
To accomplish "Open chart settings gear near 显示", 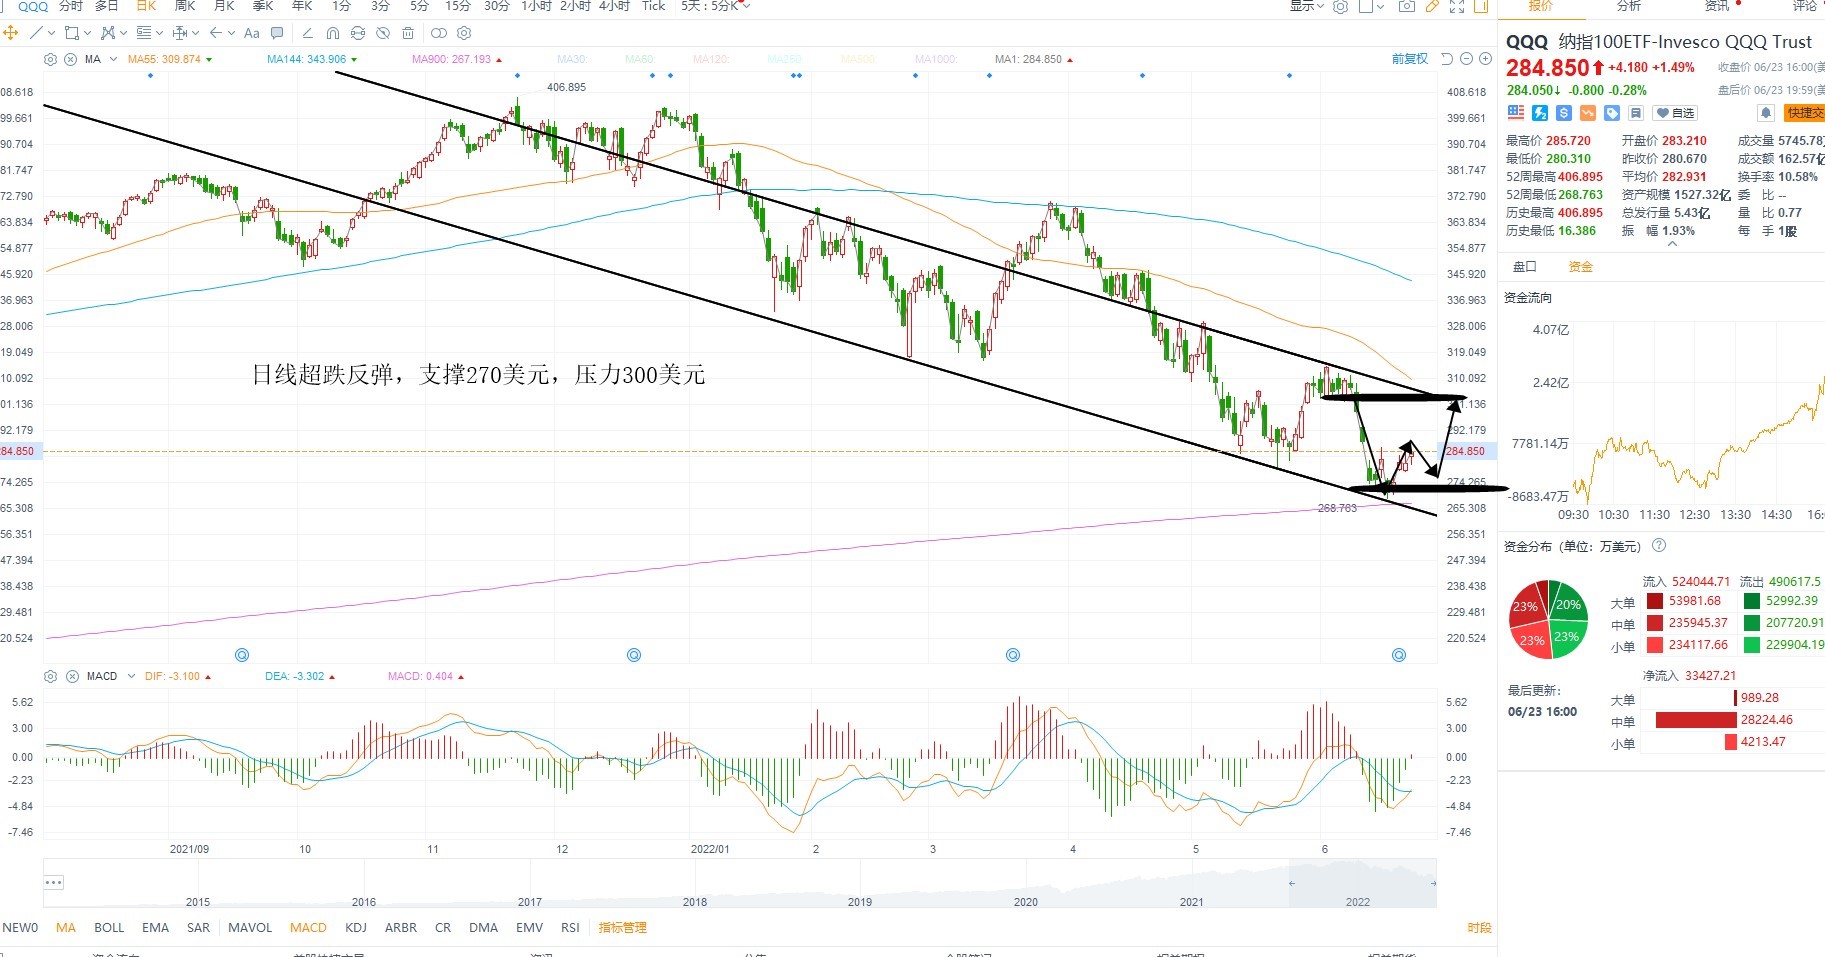I will pyautogui.click(x=1340, y=6).
